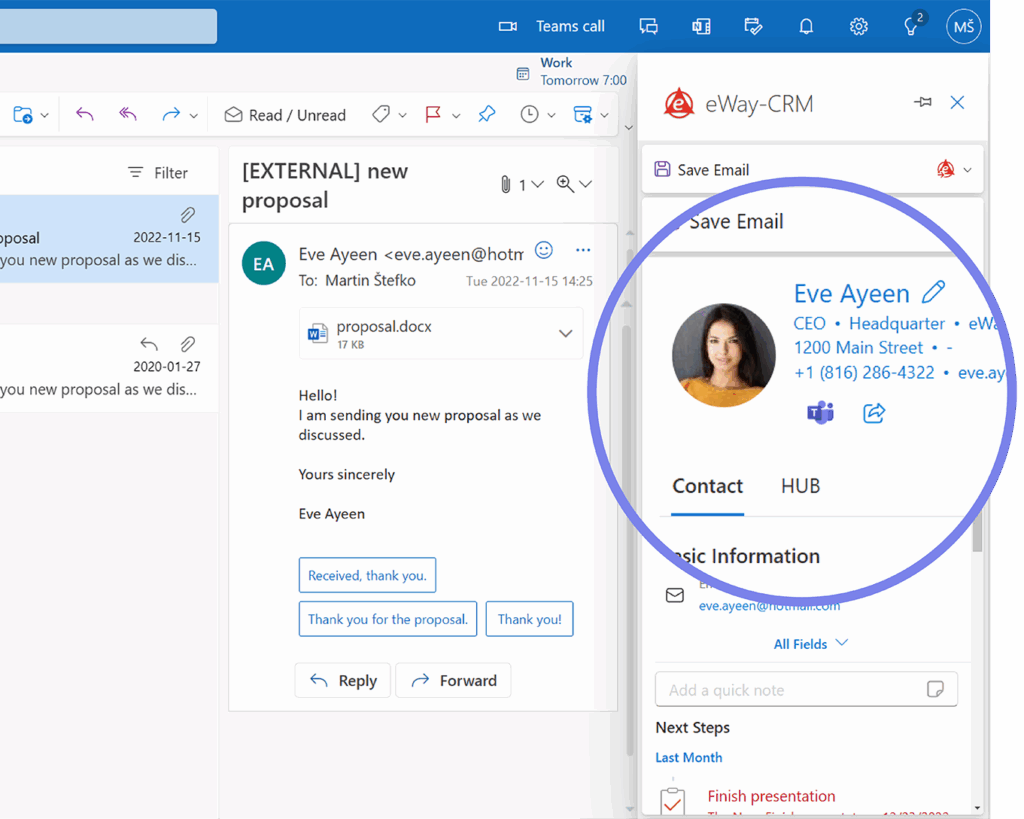The height and width of the screenshot is (819, 1024).
Task: Click the Forward toolbar arrow icon
Action: point(171,115)
